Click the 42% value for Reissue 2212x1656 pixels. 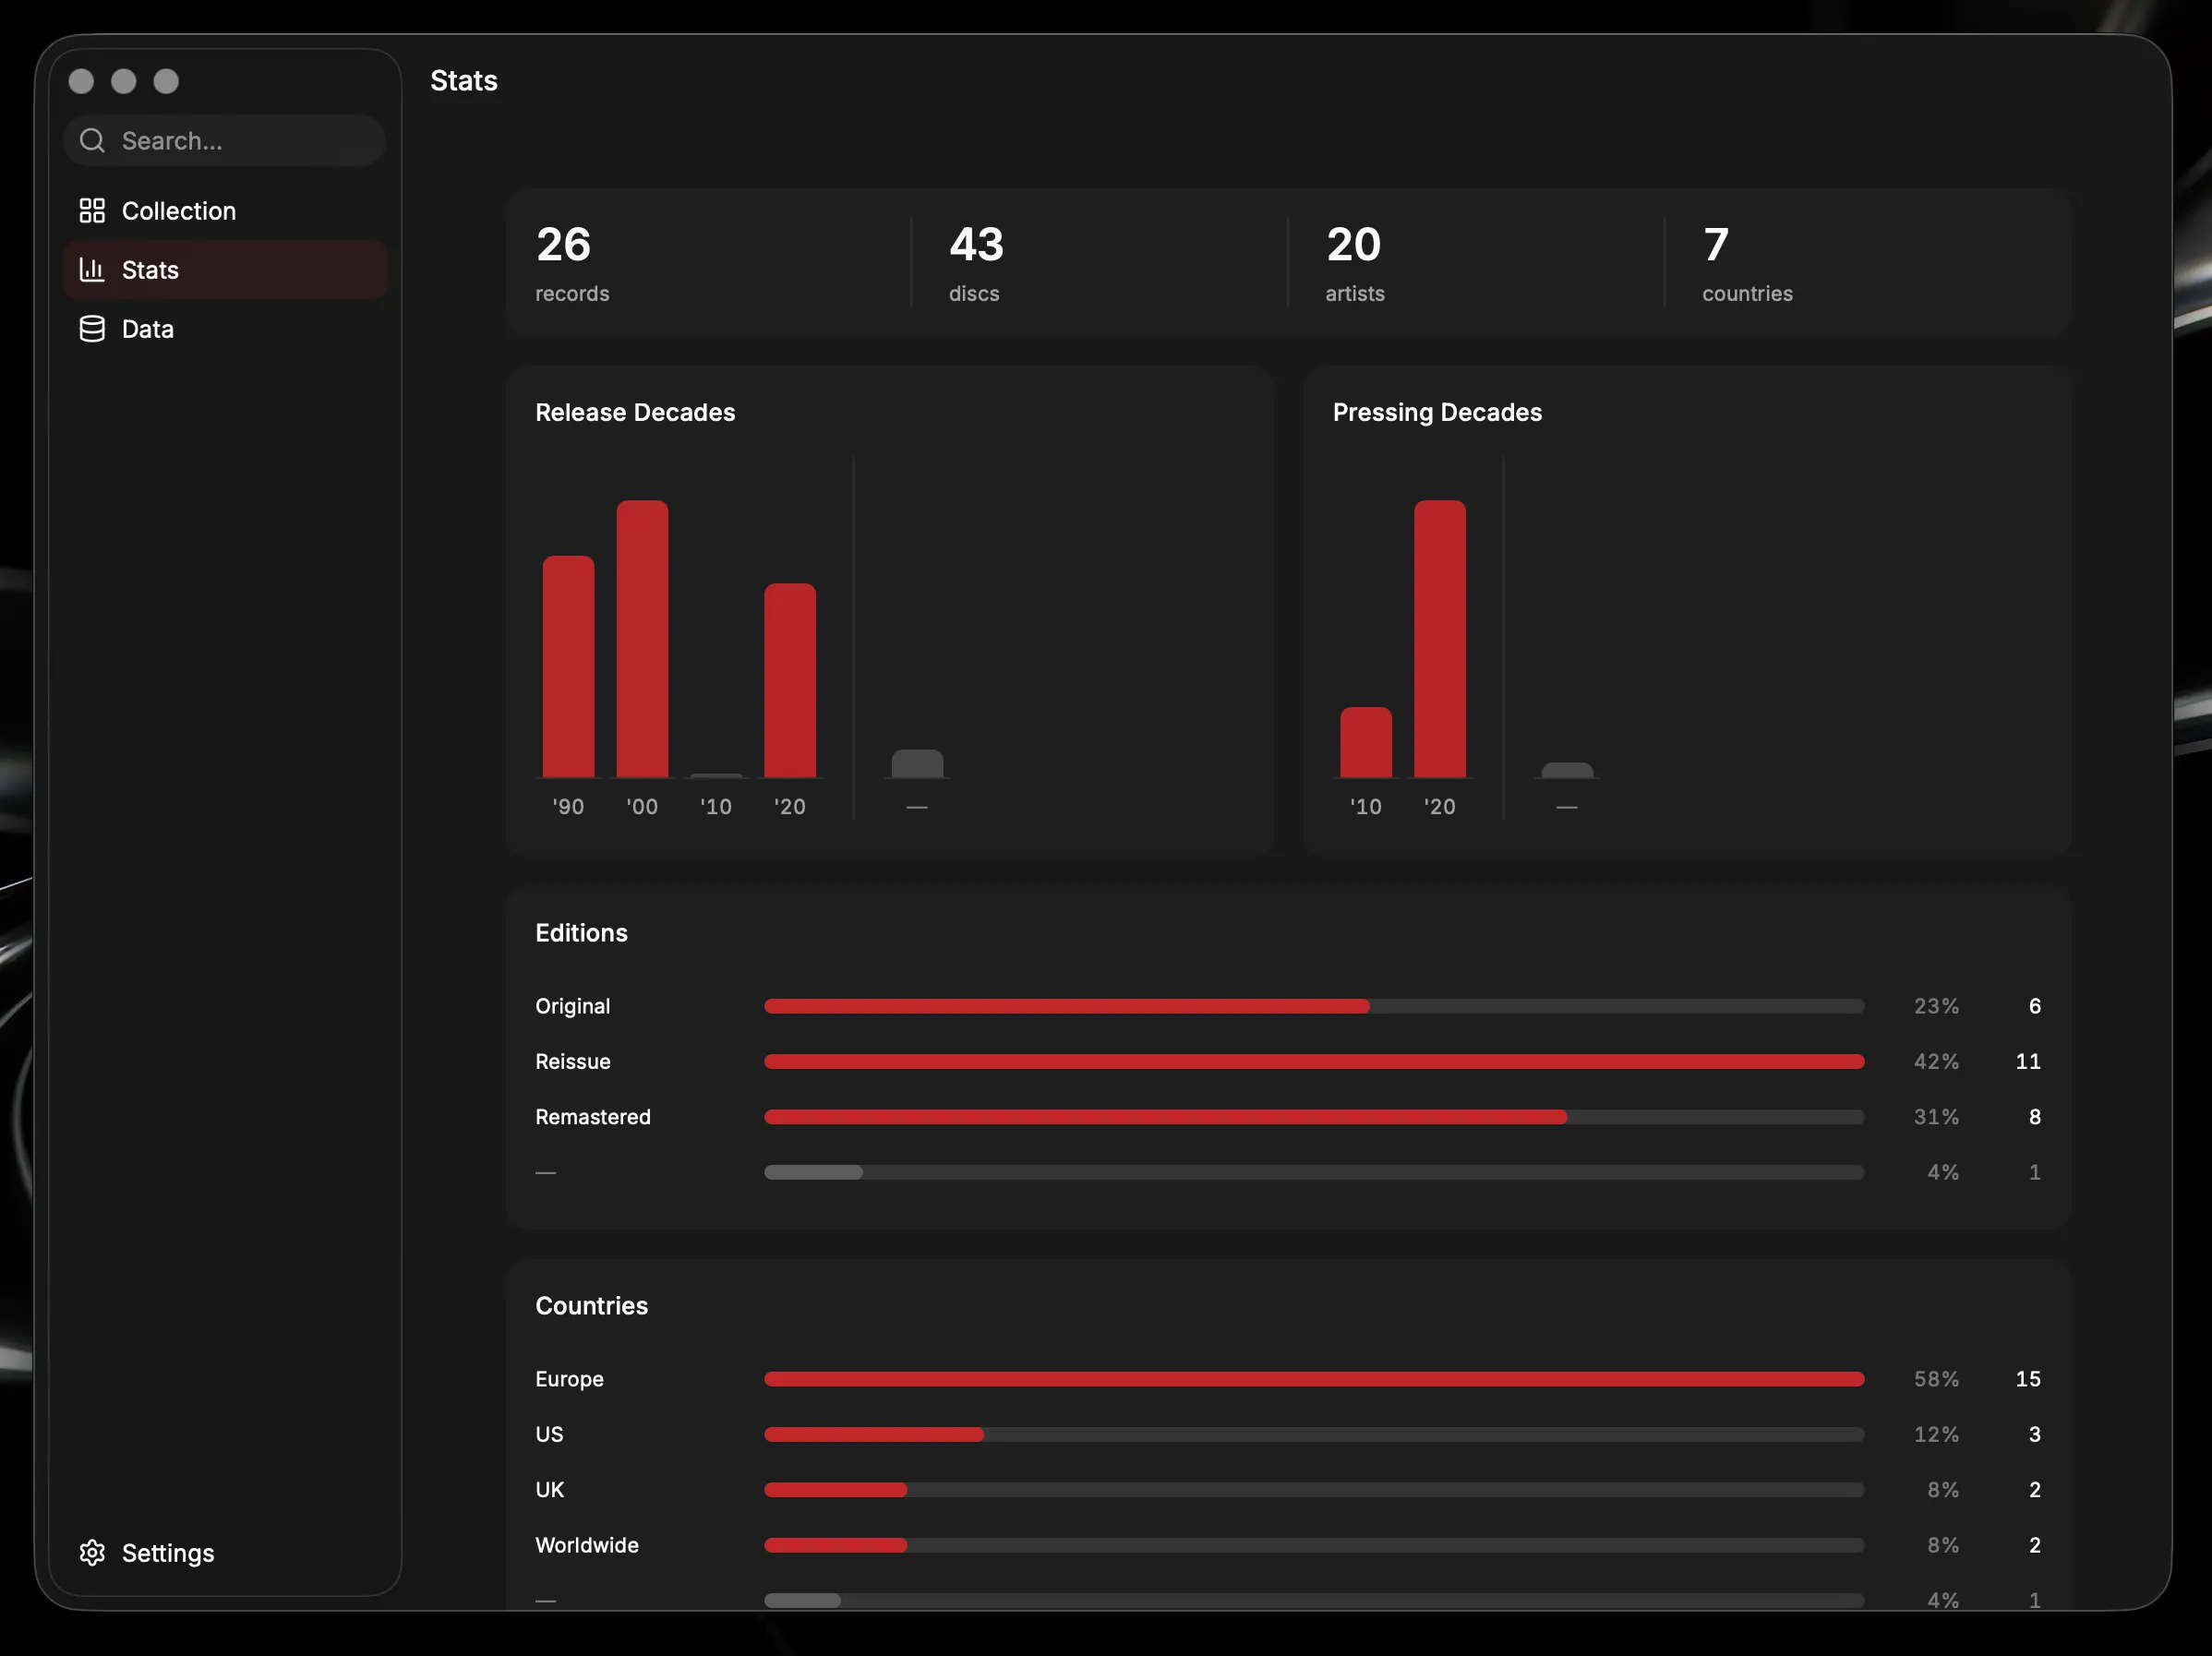(1936, 1062)
